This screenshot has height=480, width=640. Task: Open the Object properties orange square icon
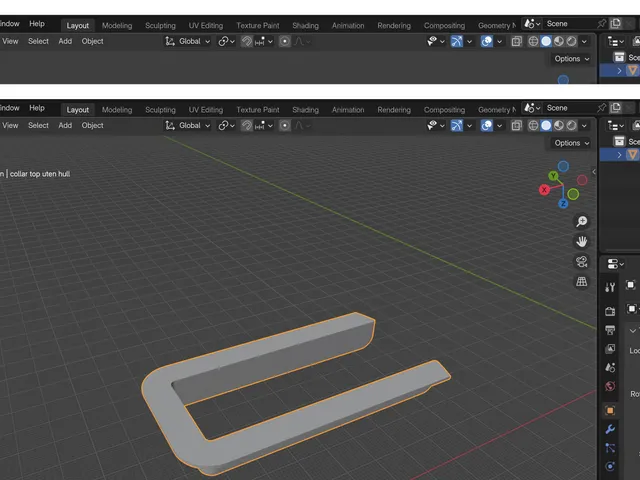coord(610,410)
